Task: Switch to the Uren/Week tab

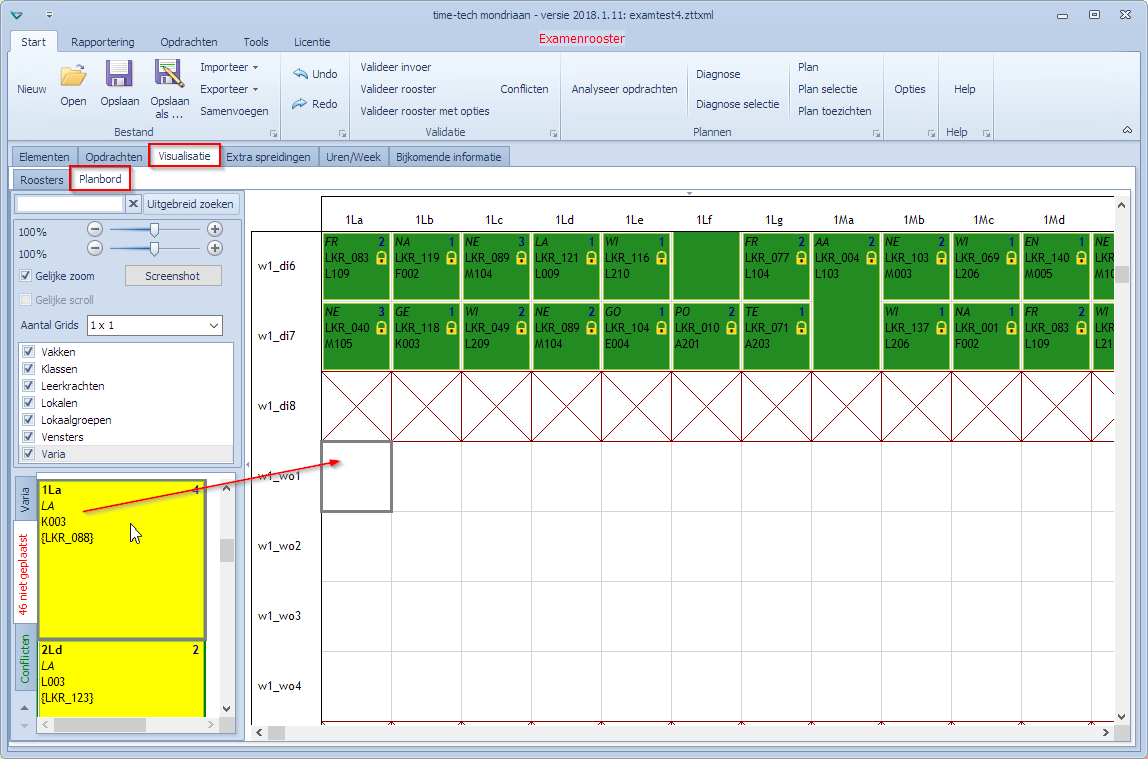Action: pyautogui.click(x=354, y=157)
